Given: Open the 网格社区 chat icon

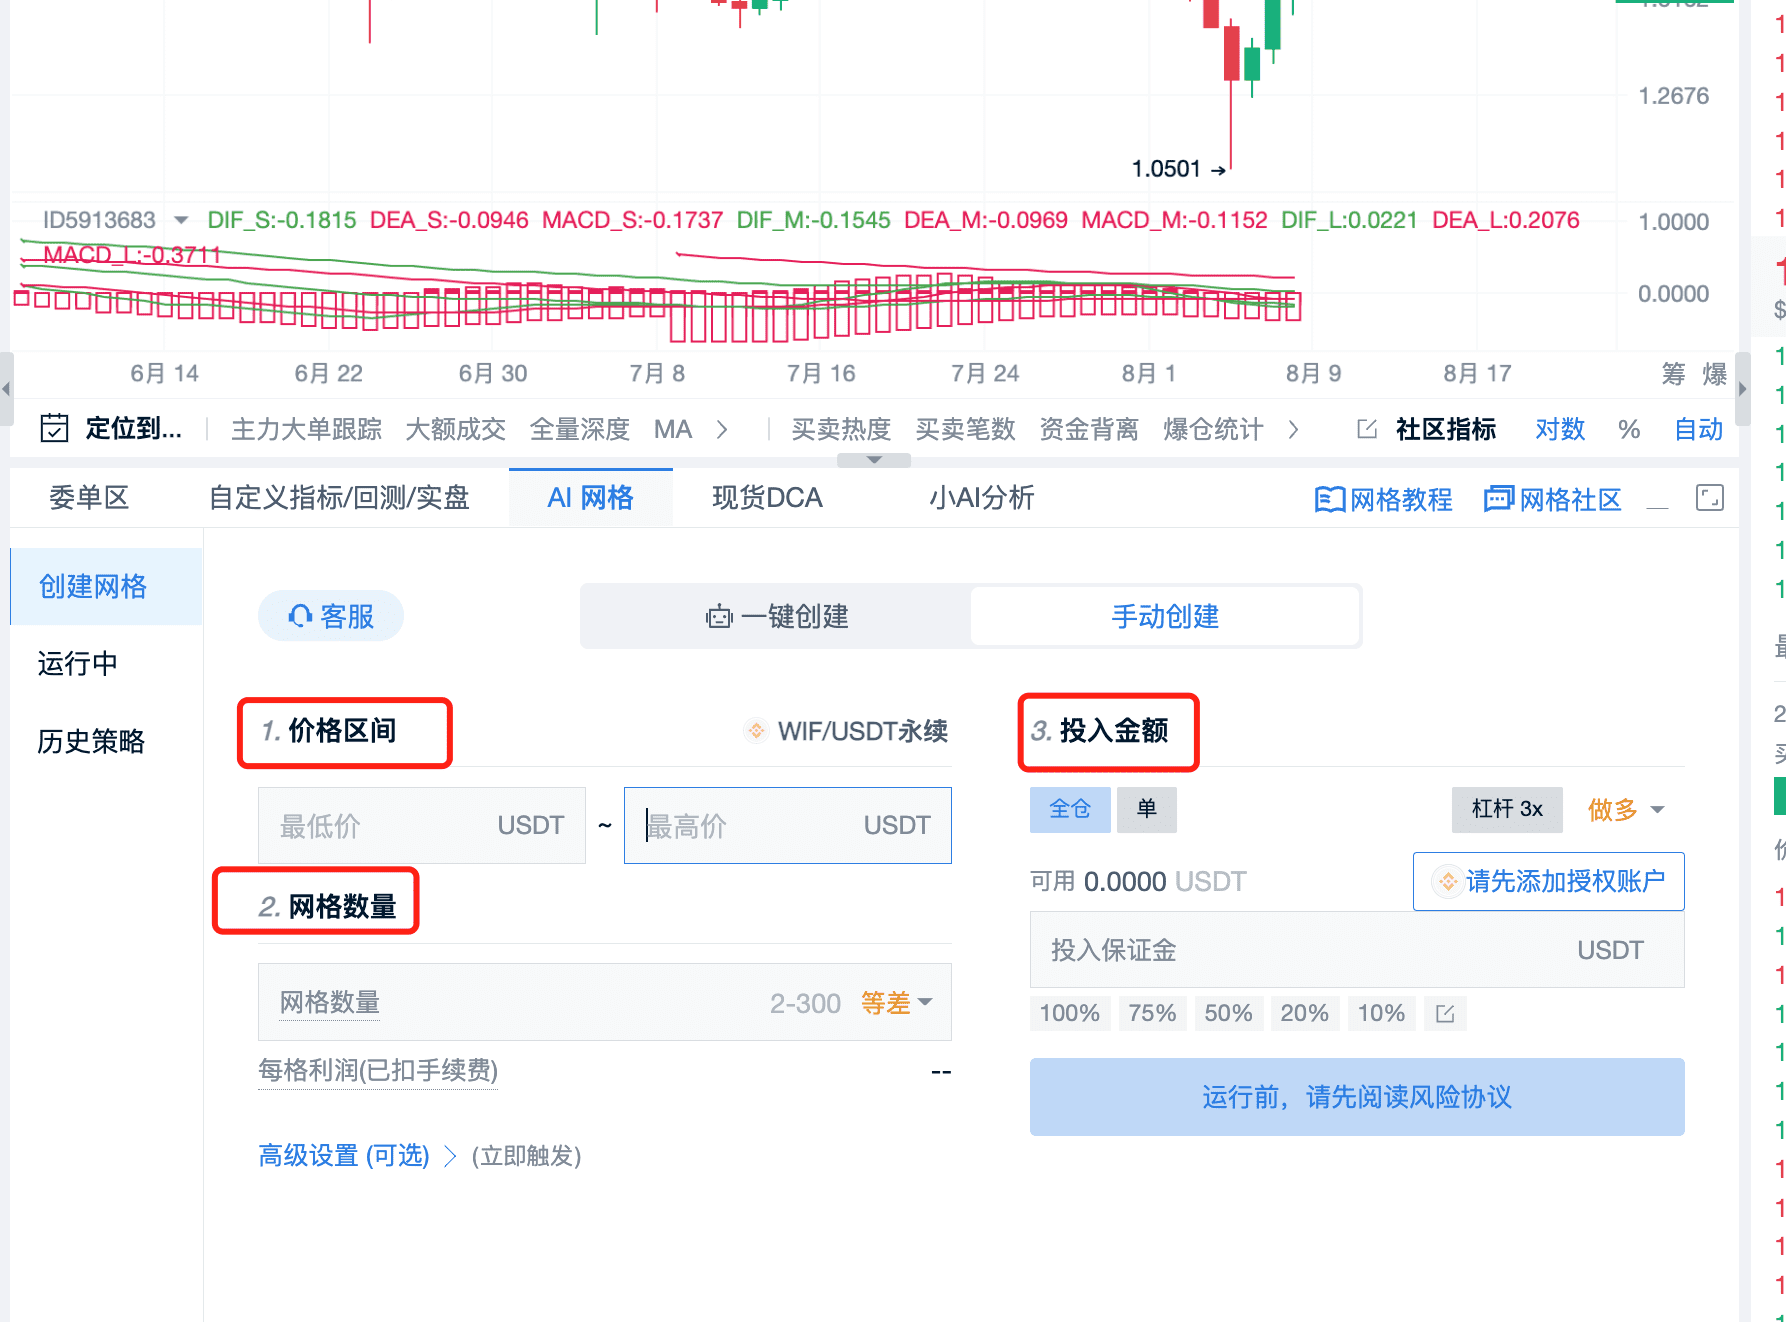Looking at the screenshot, I should pos(1499,498).
